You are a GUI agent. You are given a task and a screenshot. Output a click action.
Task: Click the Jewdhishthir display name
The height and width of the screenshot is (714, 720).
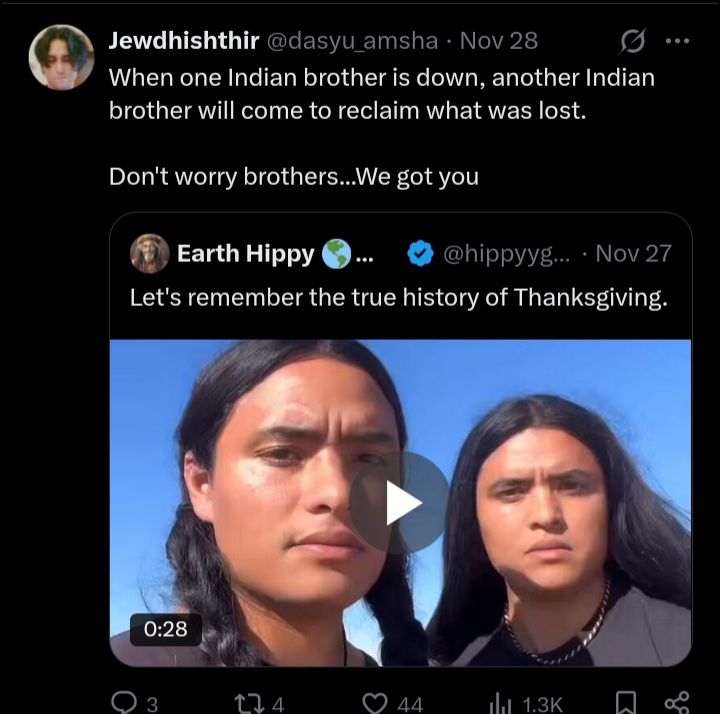pos(184,41)
